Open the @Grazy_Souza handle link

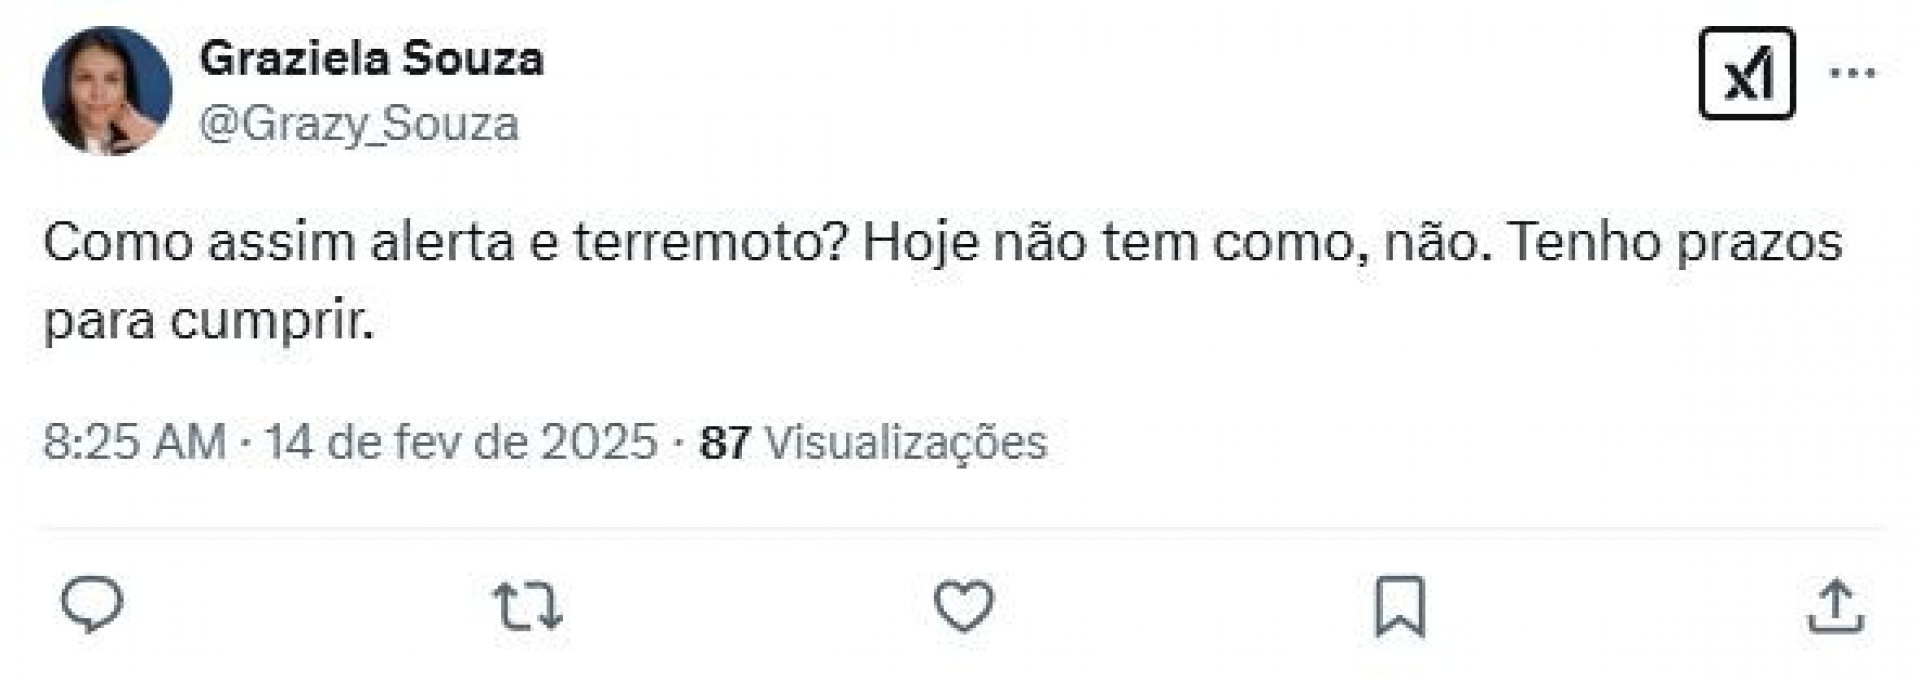(359, 124)
